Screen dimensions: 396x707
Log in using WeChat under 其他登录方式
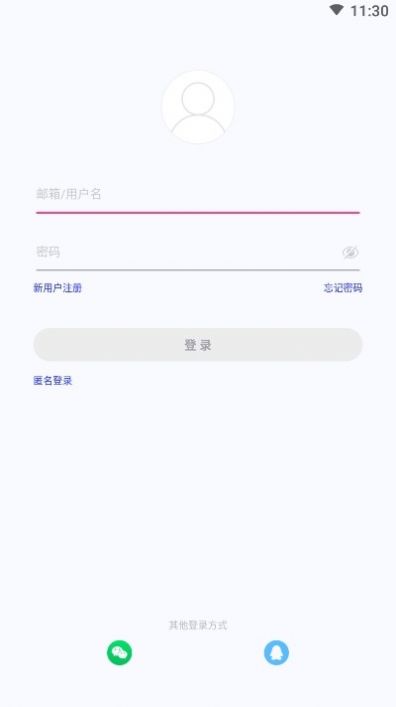click(120, 652)
